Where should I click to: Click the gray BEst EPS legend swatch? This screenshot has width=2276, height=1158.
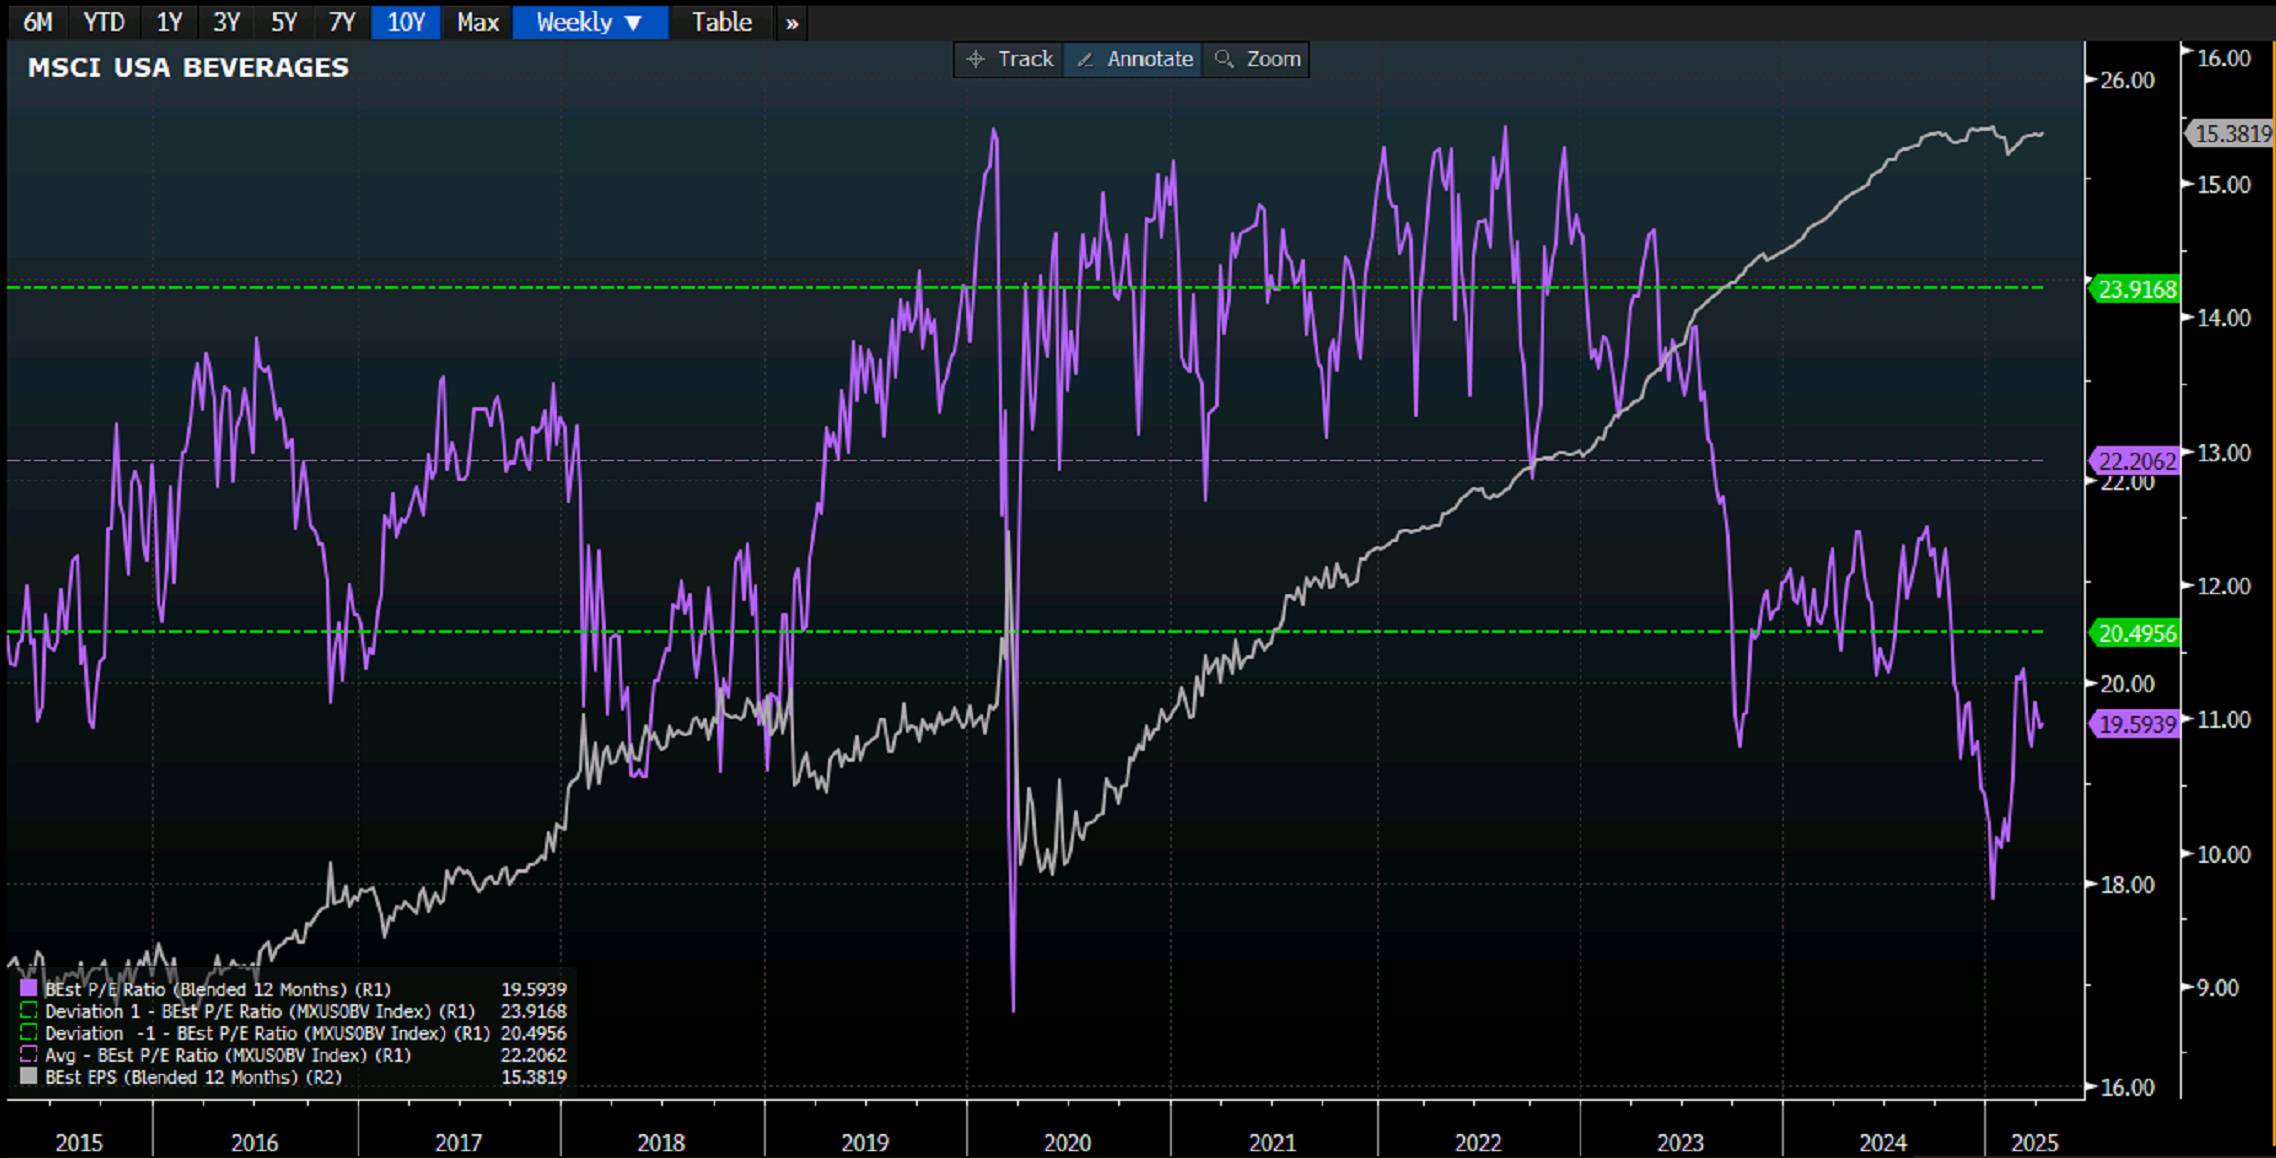pos(29,1077)
